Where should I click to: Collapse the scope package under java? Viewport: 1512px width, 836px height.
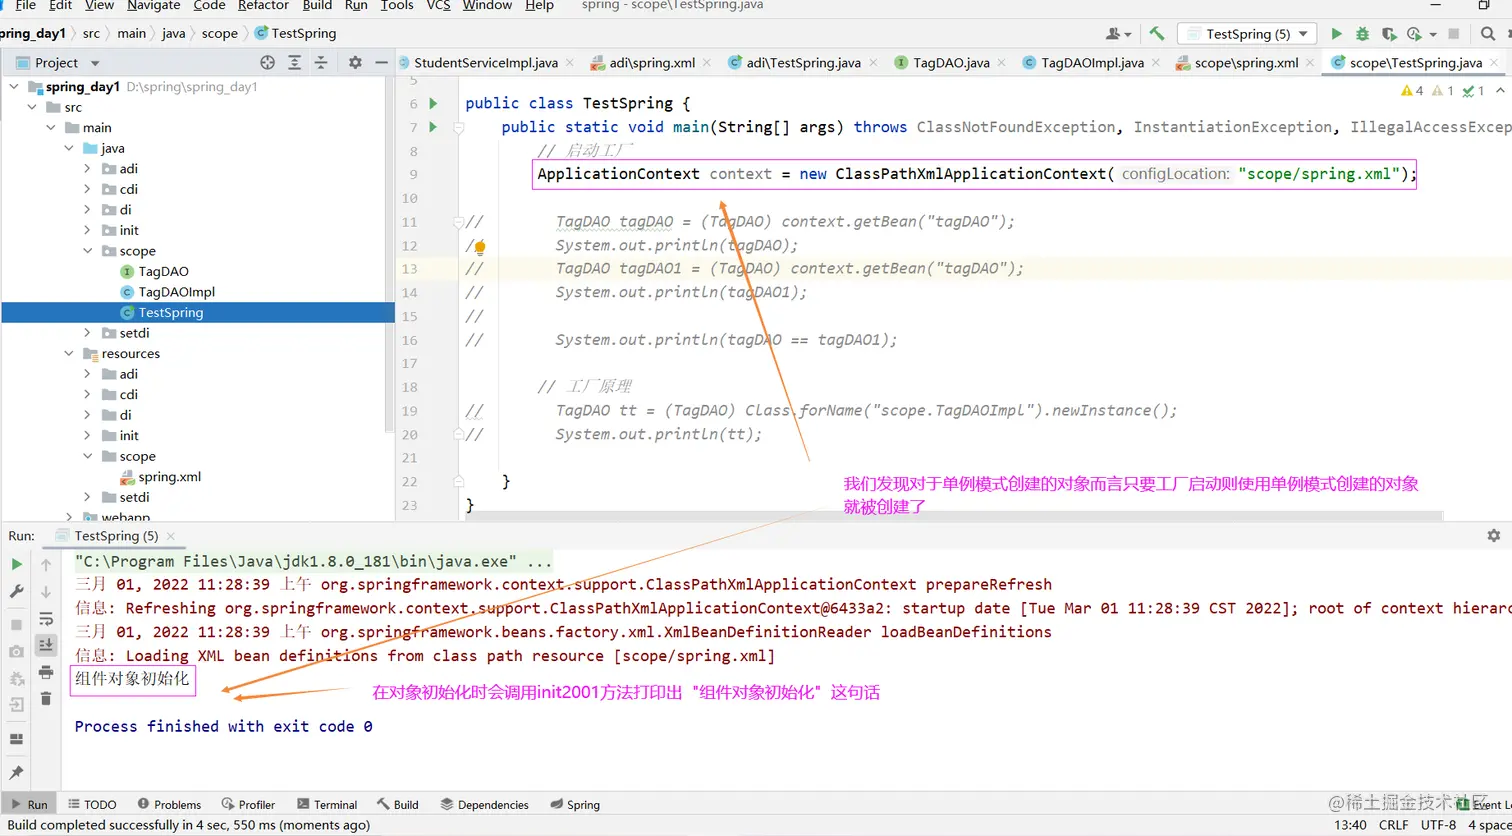[88, 251]
